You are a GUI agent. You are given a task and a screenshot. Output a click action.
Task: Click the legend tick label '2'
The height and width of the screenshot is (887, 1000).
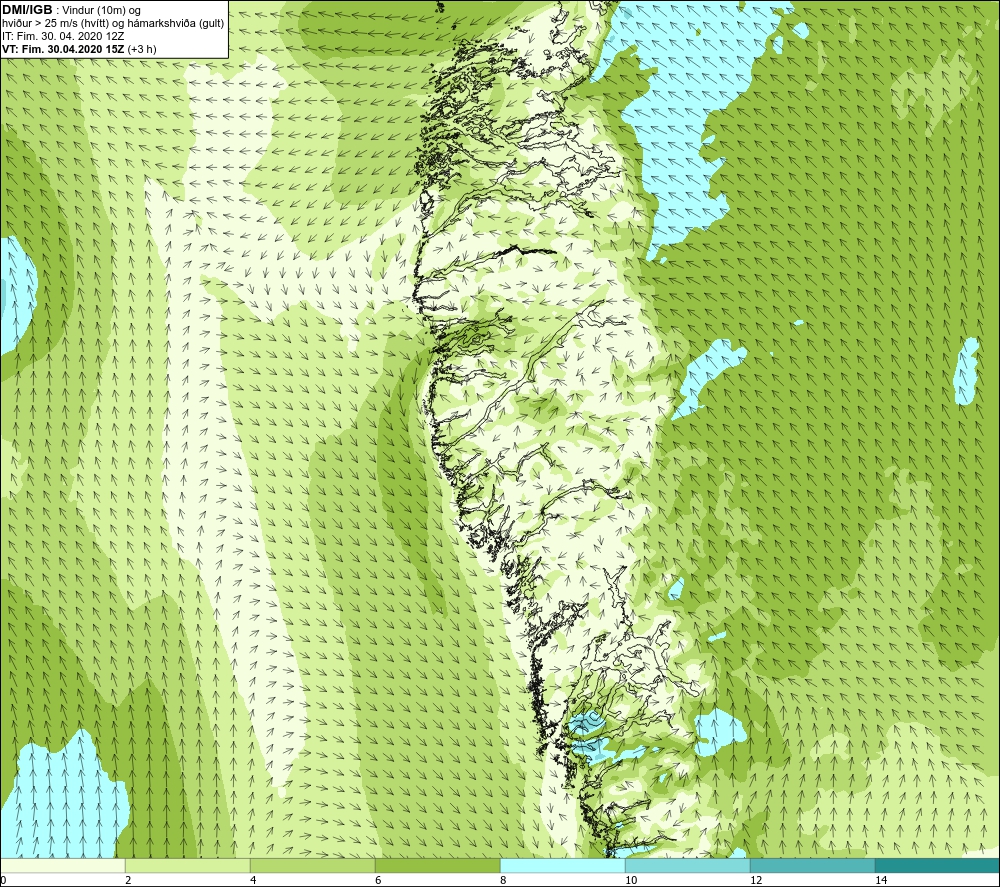[x=128, y=880]
